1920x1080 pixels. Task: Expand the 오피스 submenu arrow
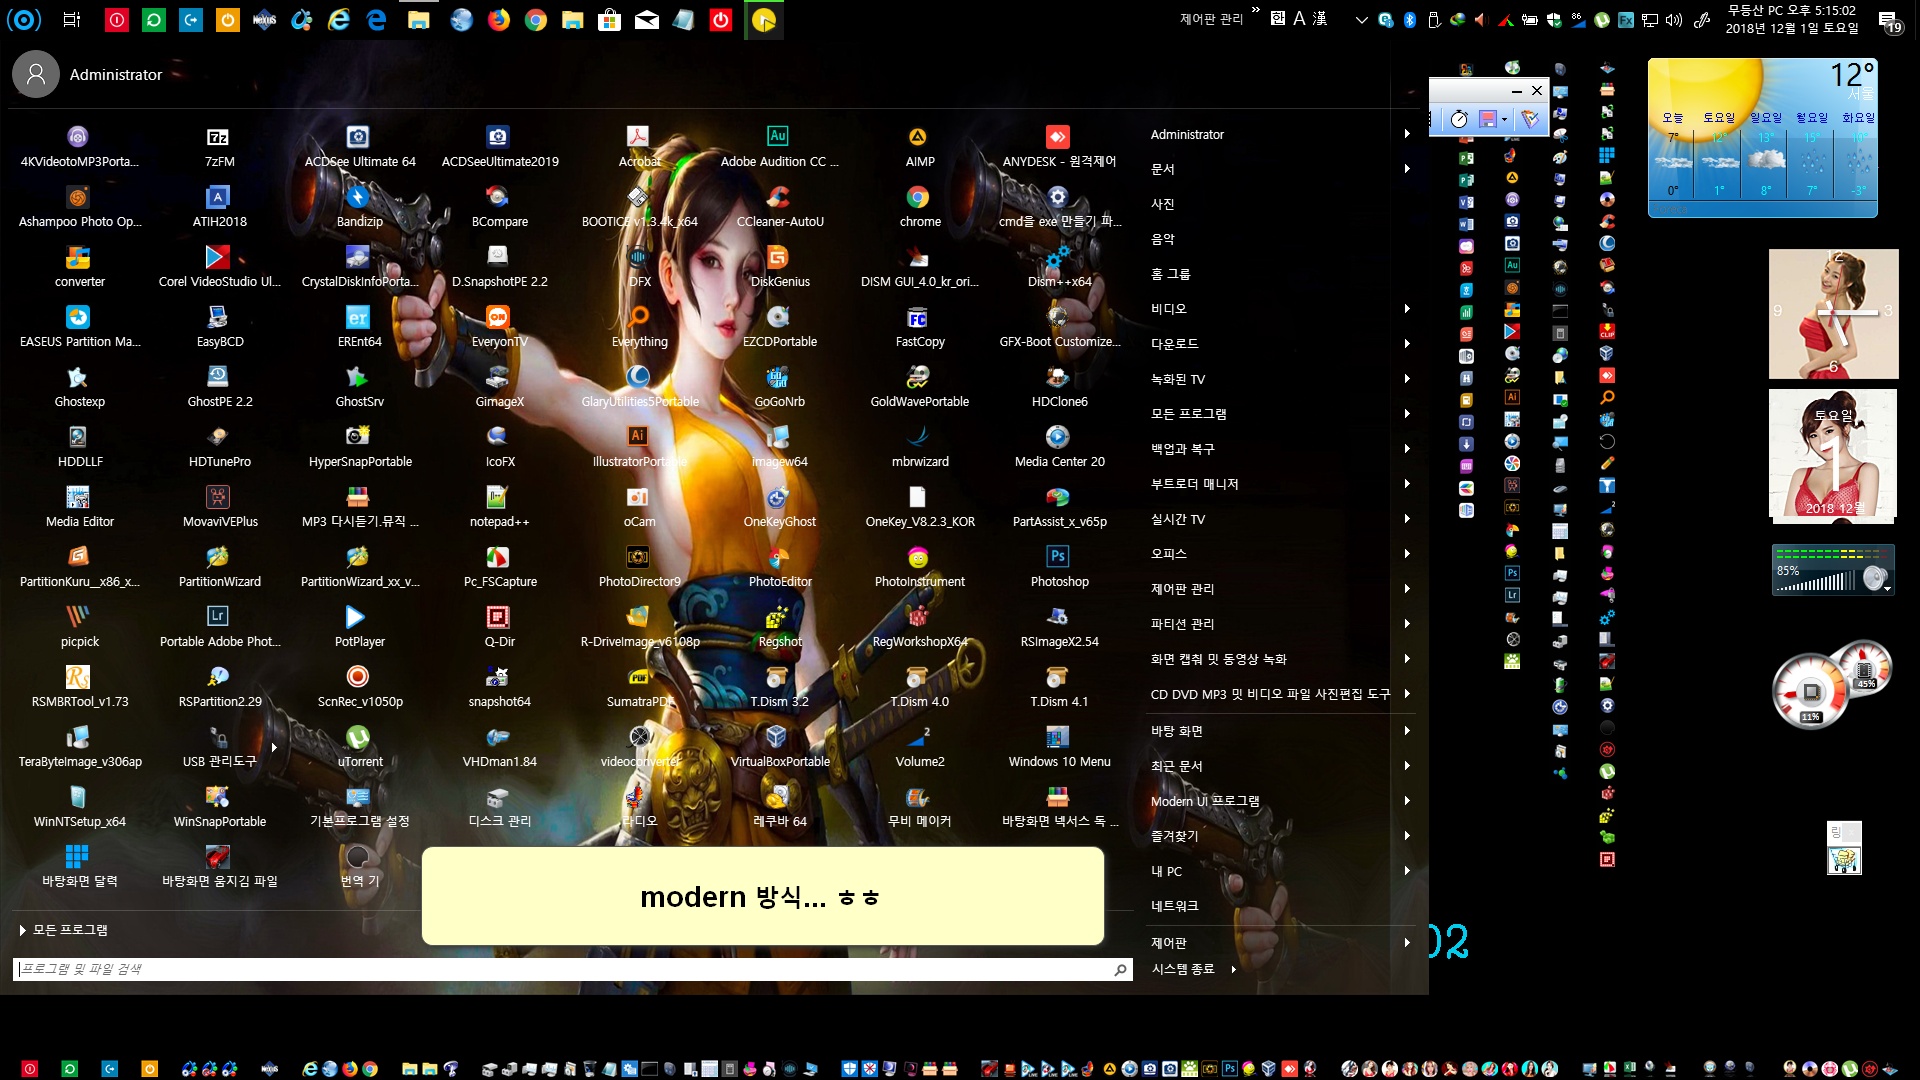pyautogui.click(x=1406, y=554)
